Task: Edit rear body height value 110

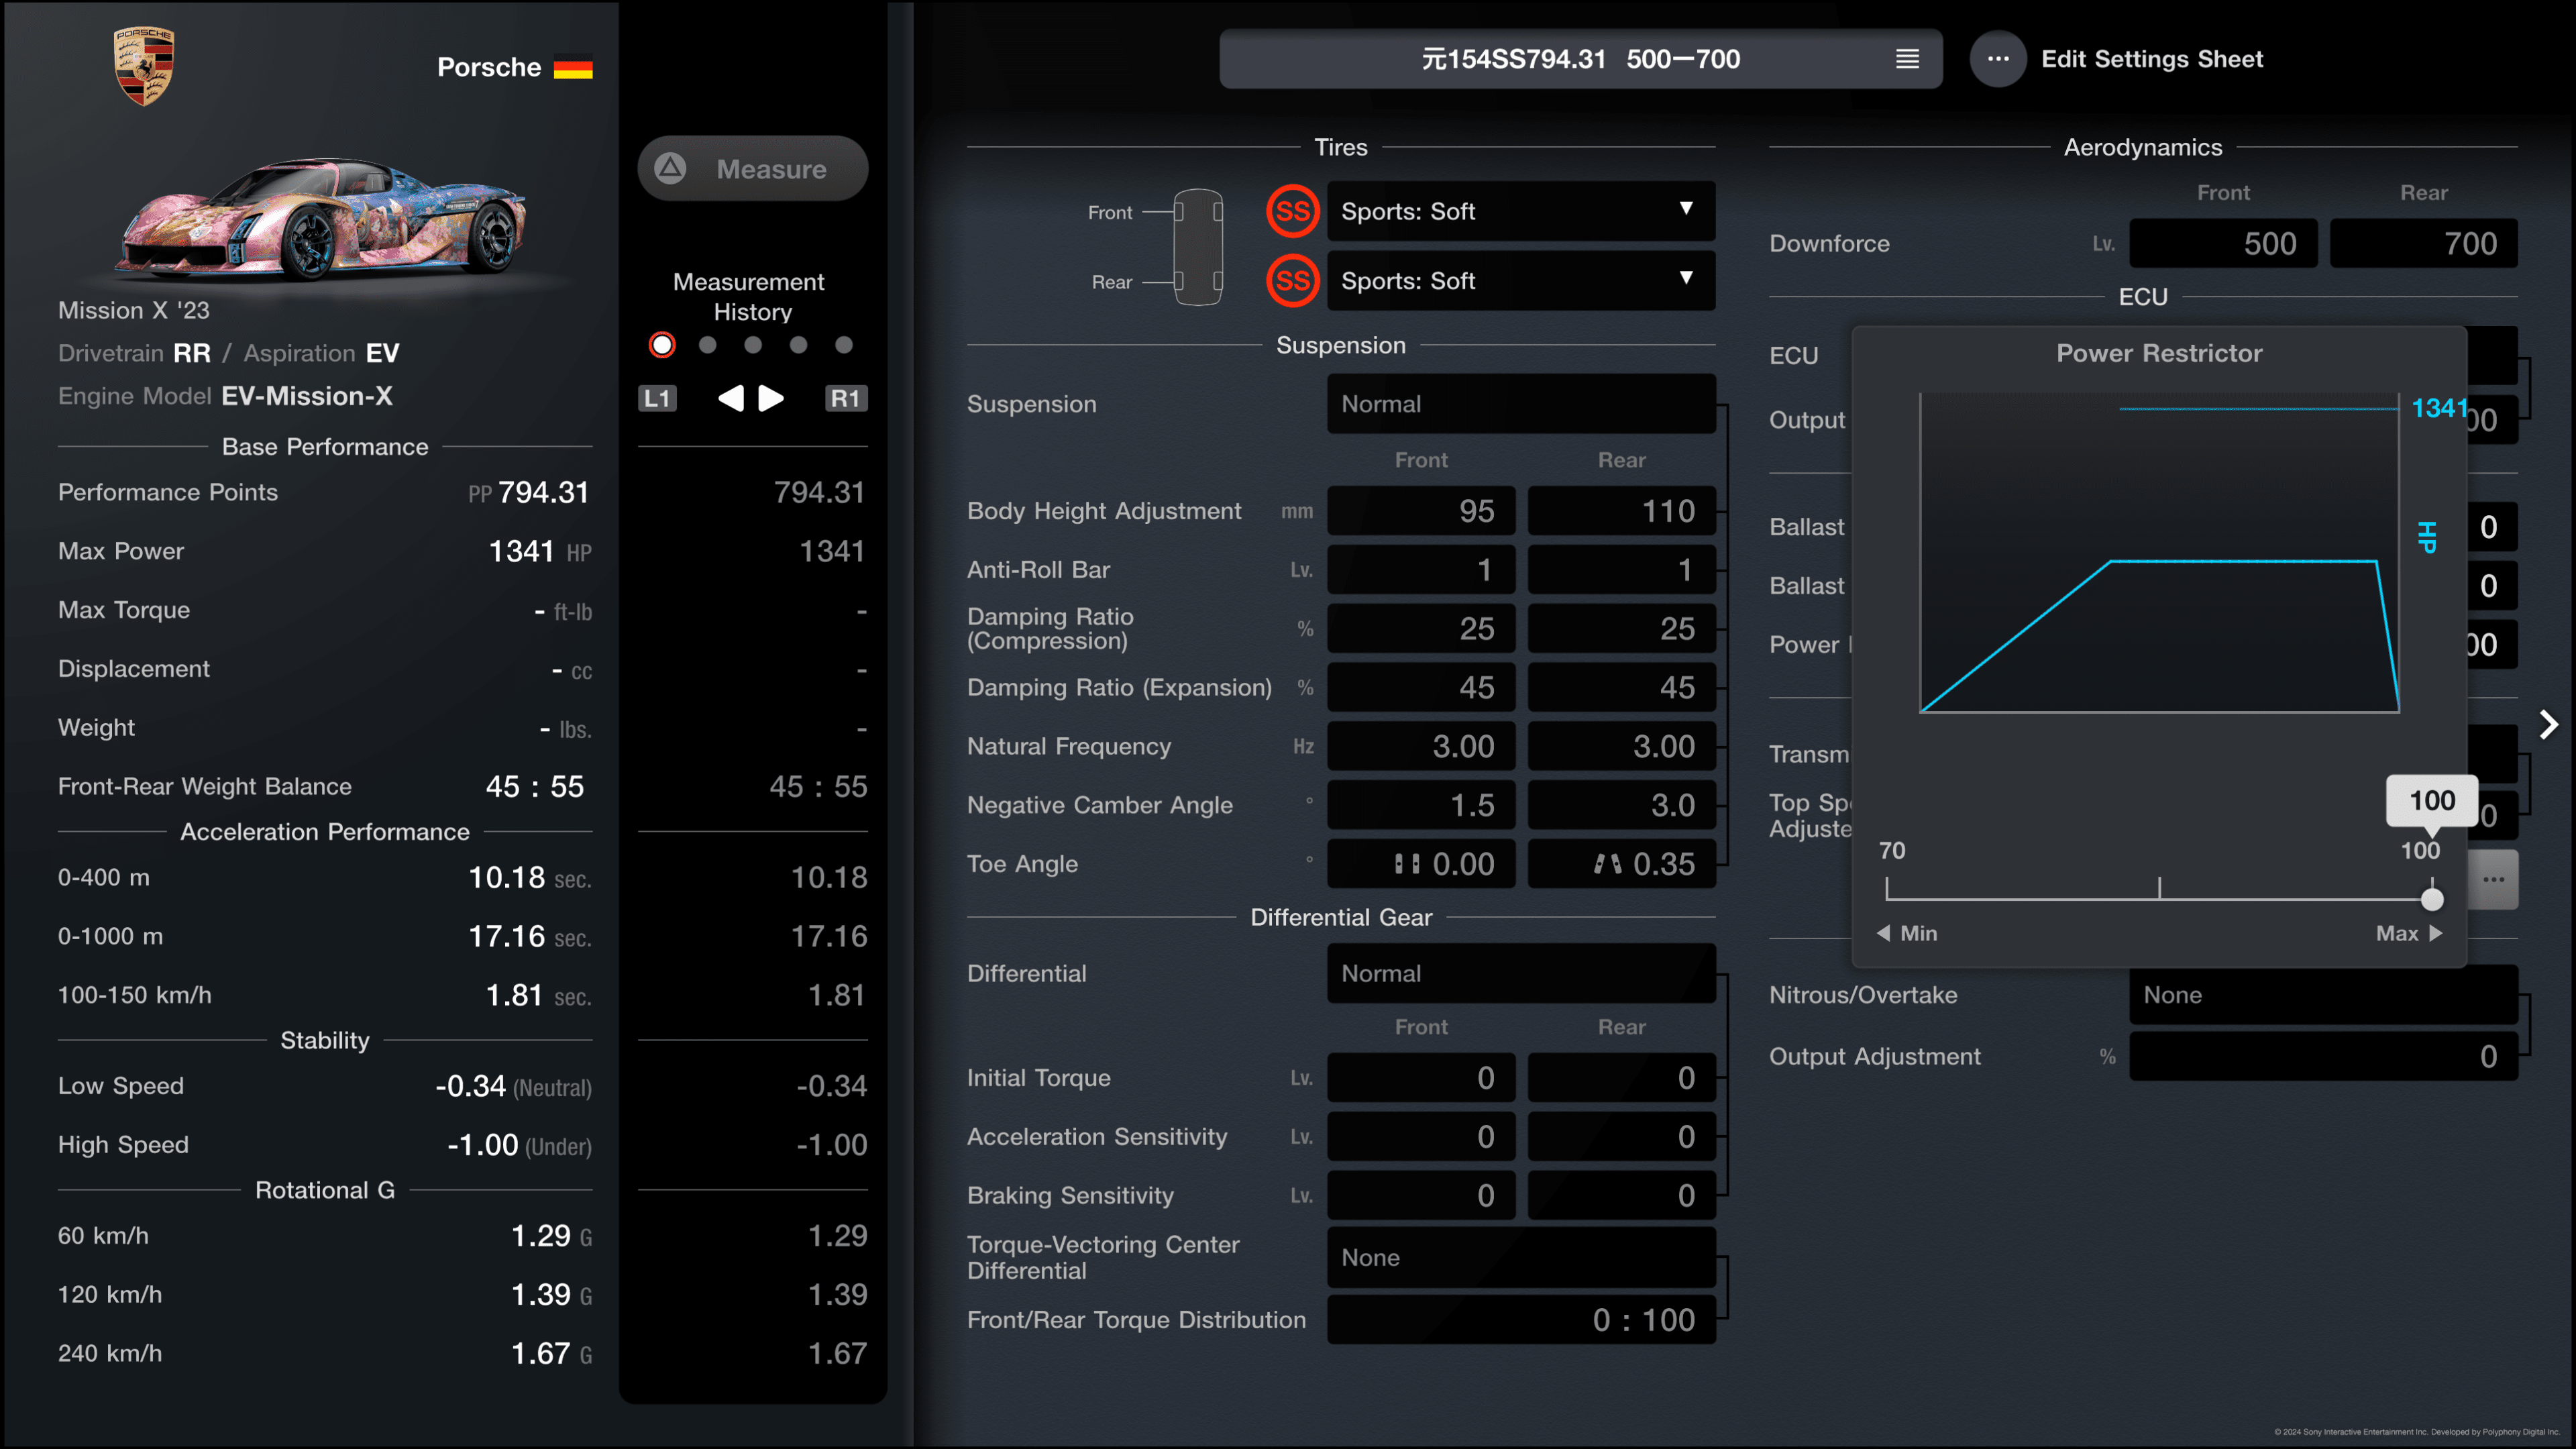Action: pos(1621,511)
